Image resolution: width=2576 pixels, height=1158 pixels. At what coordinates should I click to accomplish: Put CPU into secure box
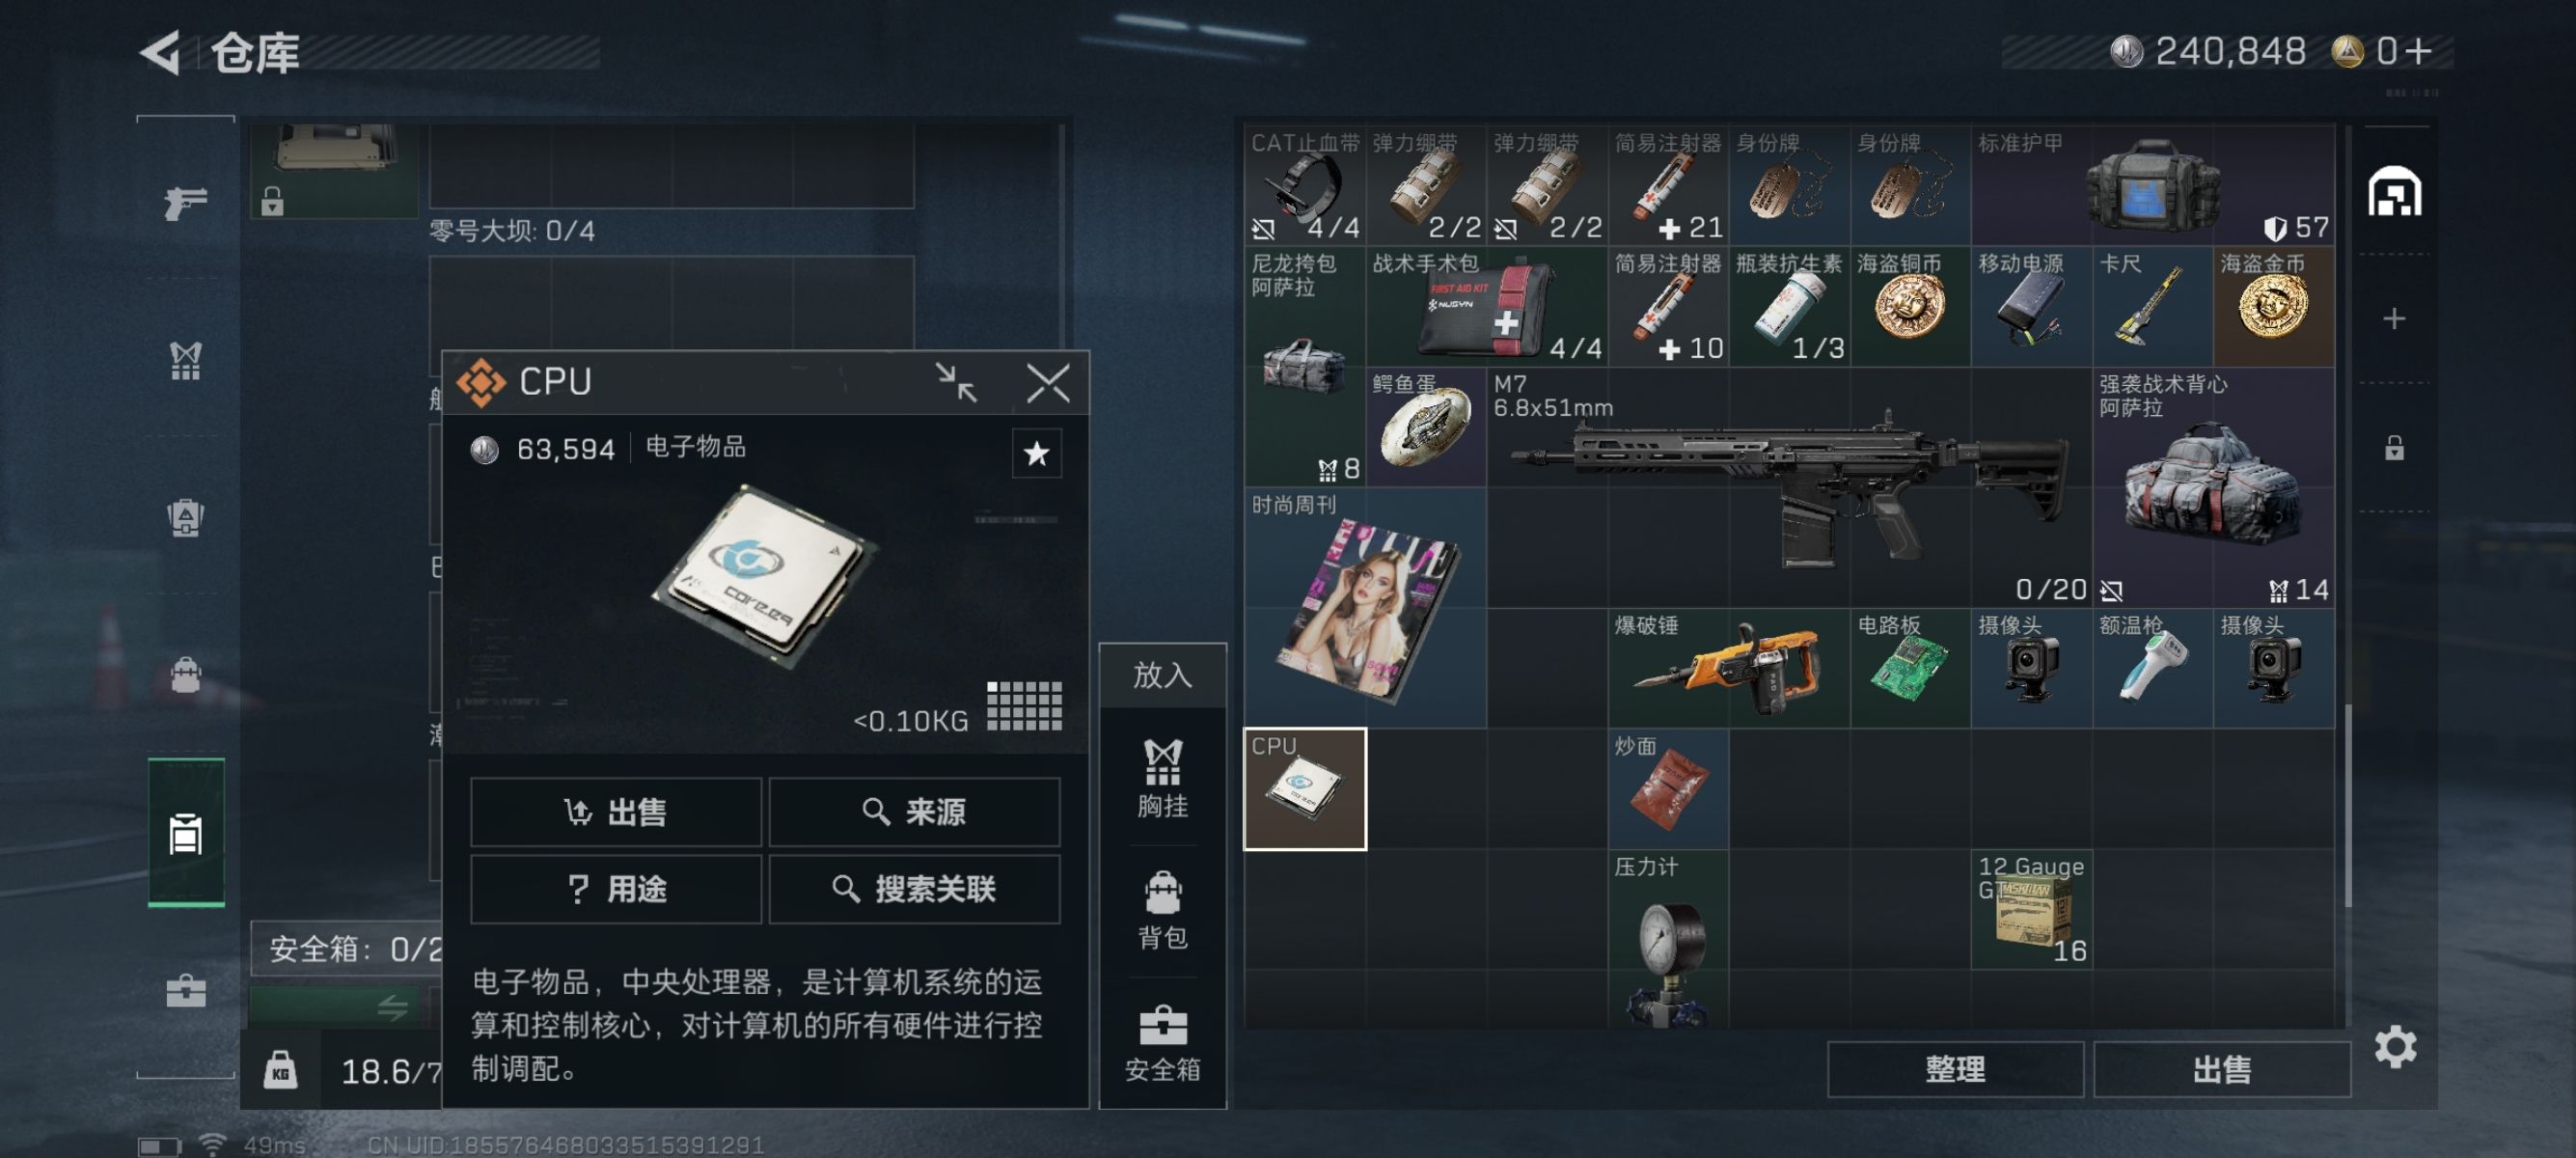[1162, 1043]
